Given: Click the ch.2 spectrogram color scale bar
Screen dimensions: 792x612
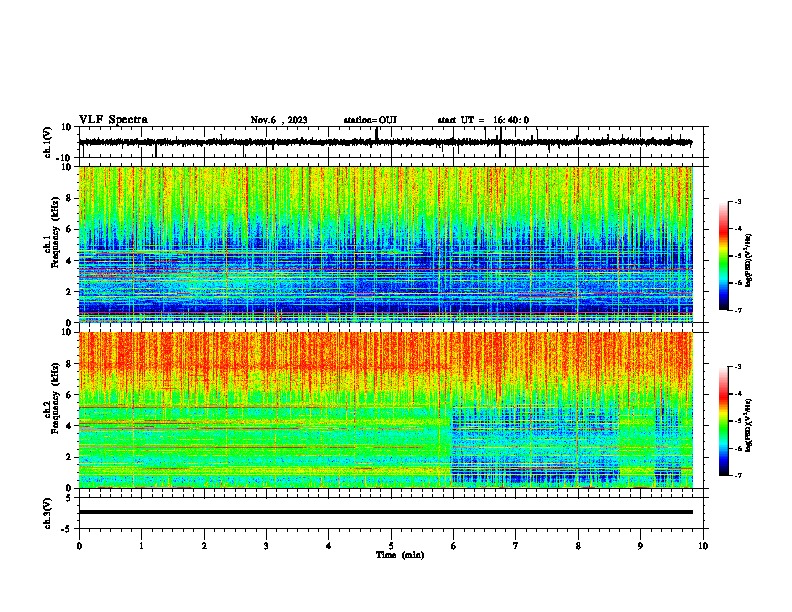Looking at the screenshot, I should point(723,421).
